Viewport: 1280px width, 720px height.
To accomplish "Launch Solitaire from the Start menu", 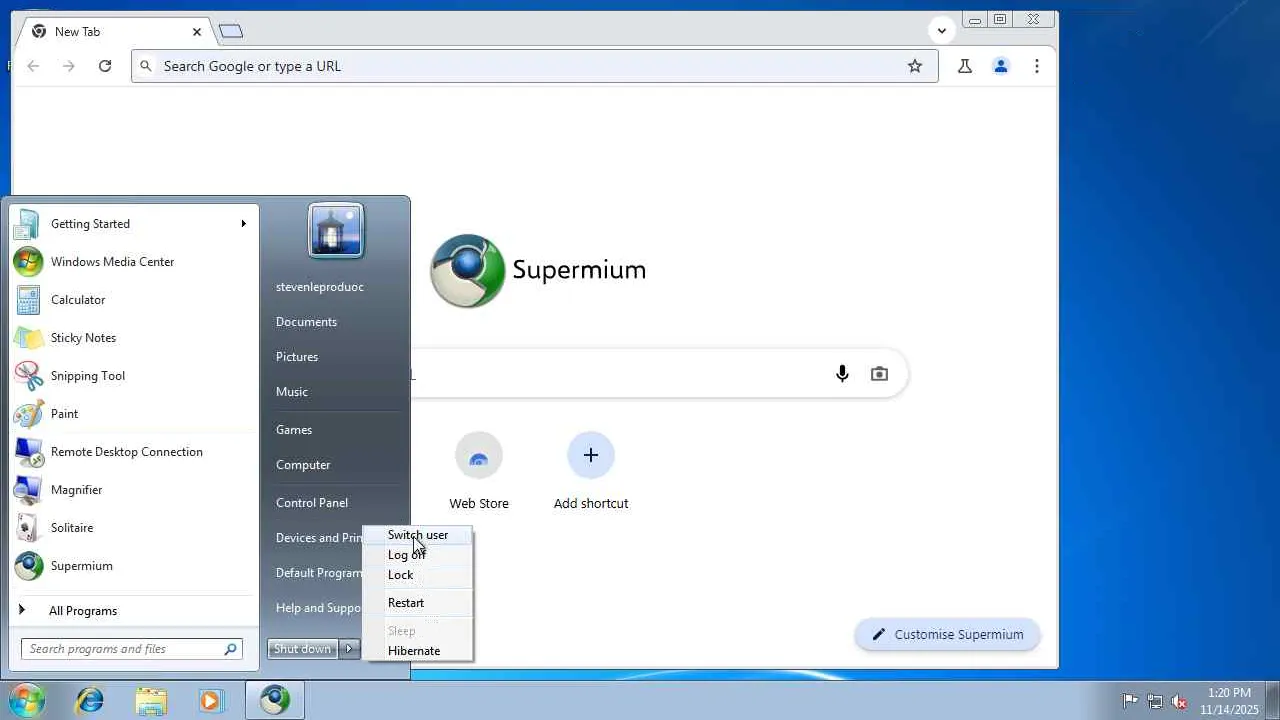I will (x=134, y=528).
